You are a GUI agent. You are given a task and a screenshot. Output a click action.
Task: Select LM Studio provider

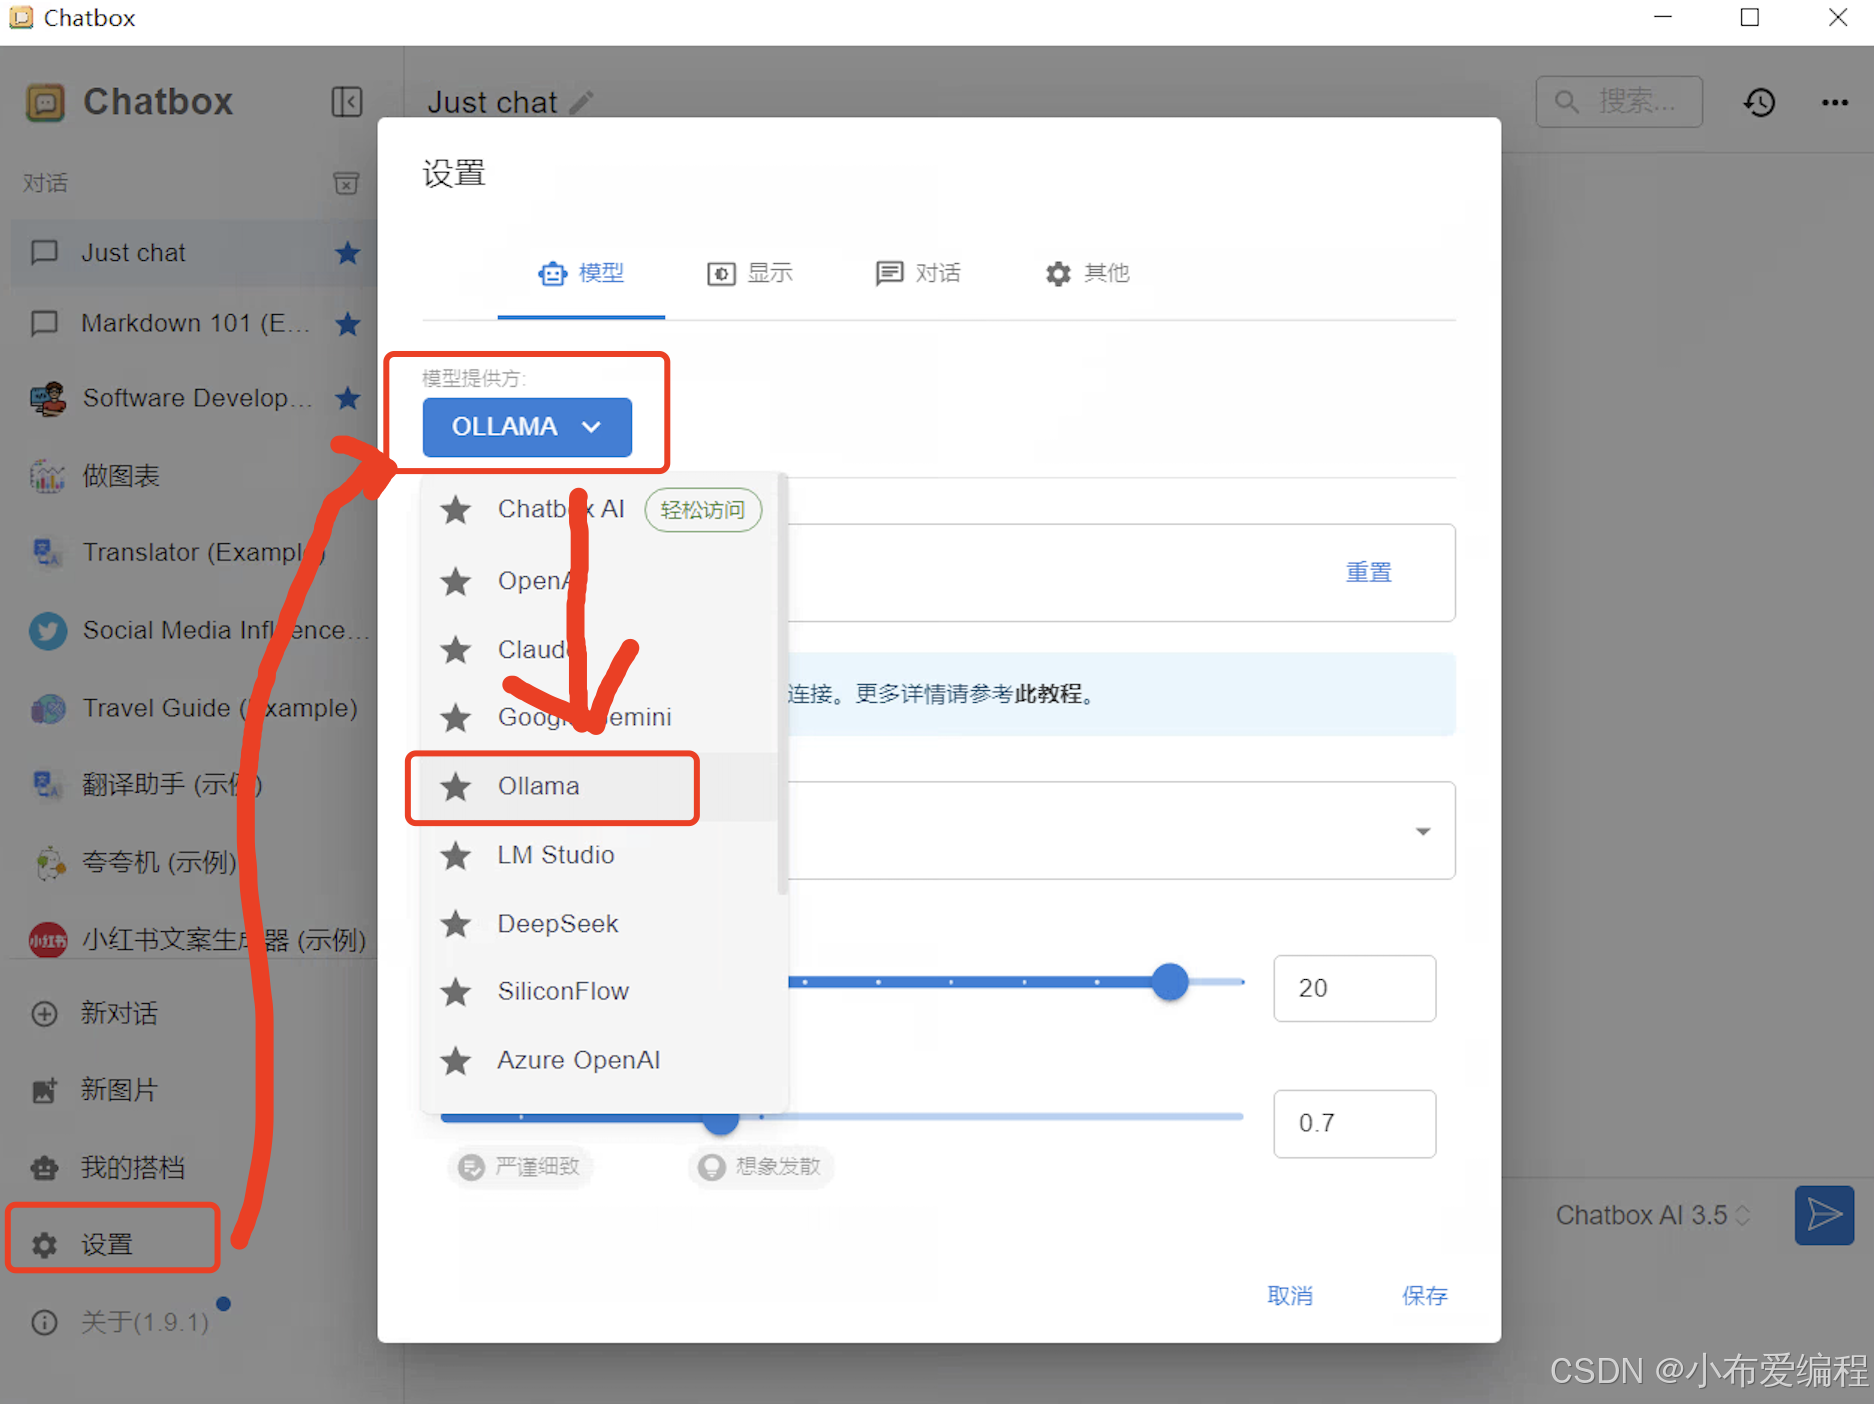pos(598,855)
